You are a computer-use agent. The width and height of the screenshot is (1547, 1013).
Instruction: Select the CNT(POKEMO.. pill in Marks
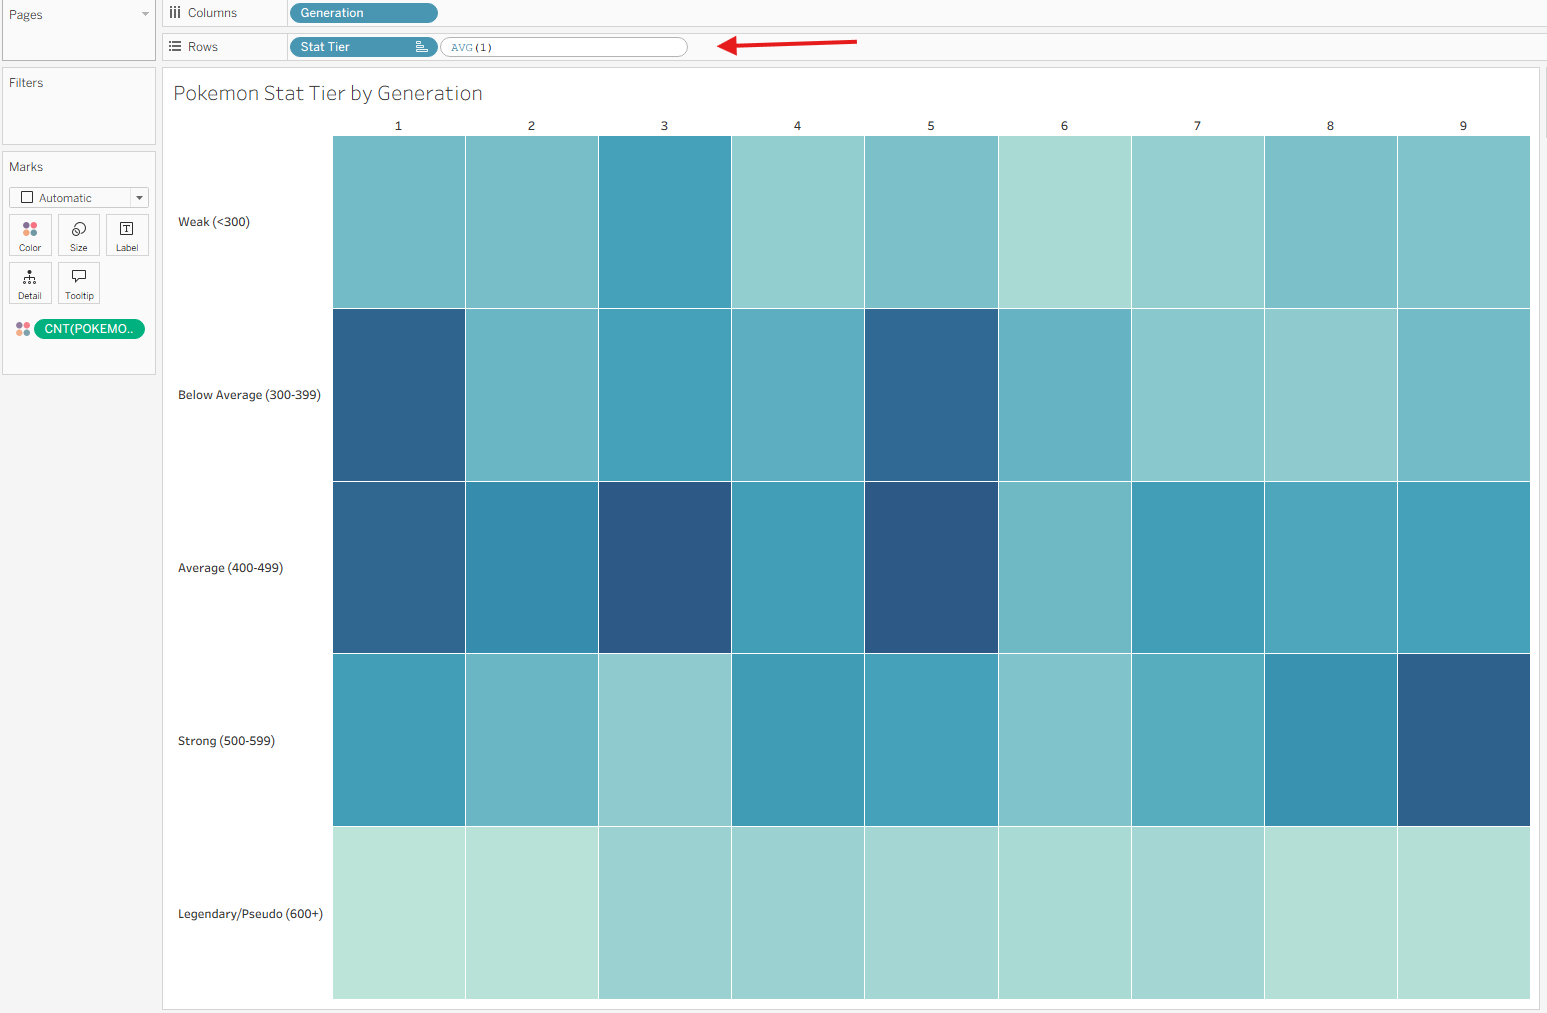(x=89, y=329)
